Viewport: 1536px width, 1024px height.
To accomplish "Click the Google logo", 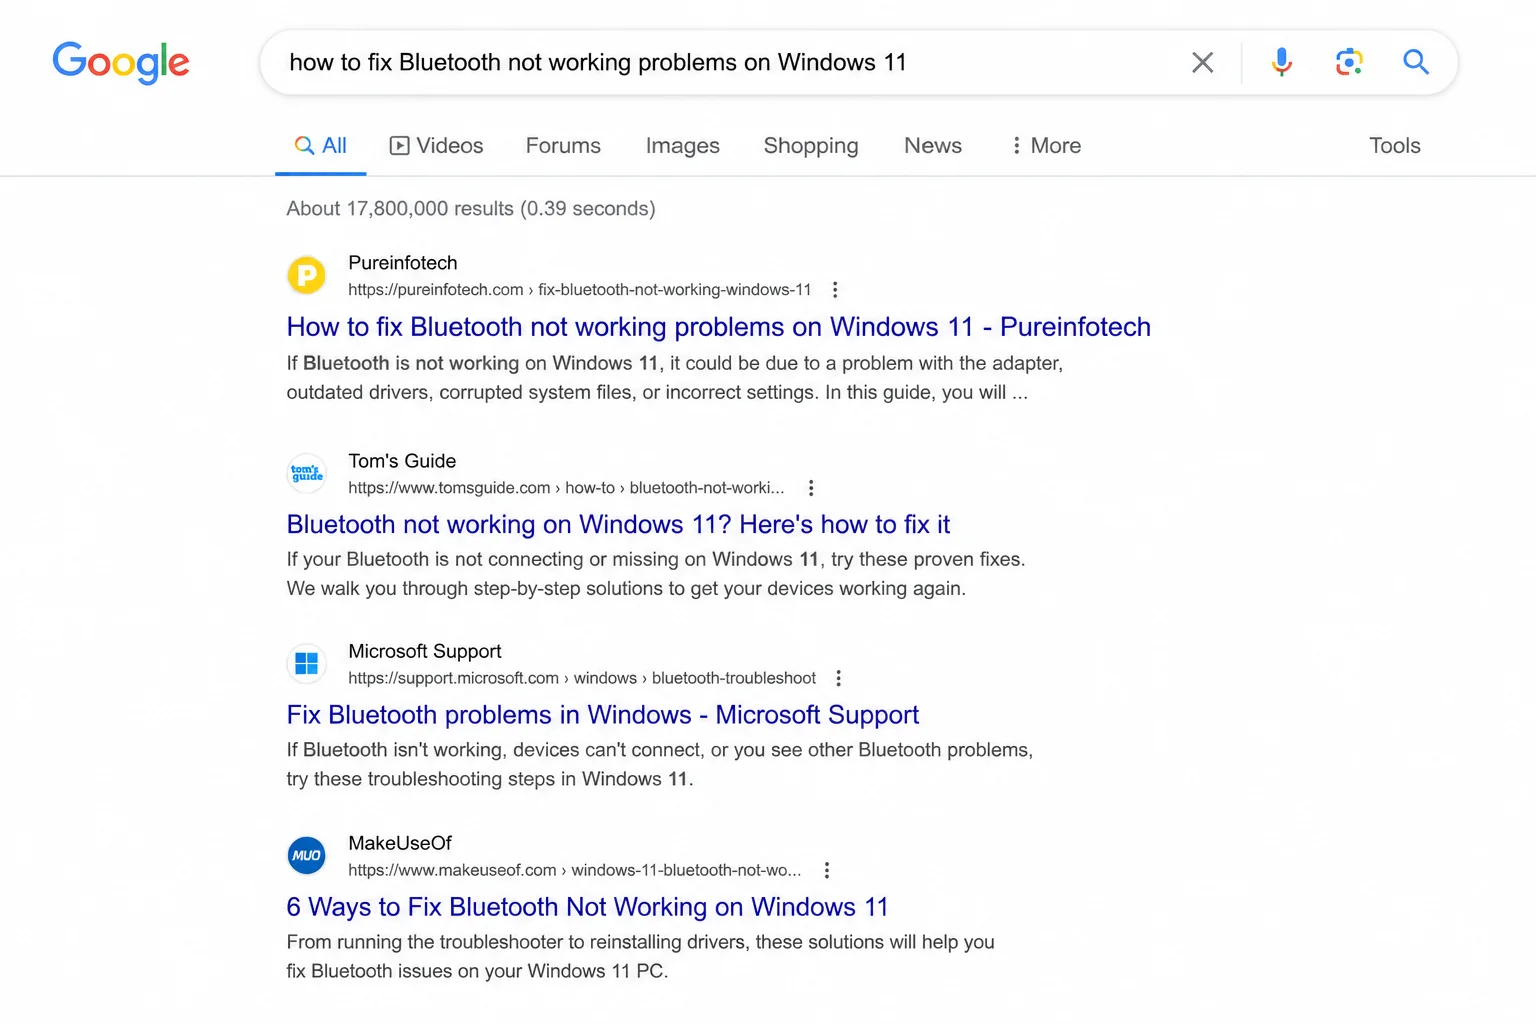I will (121, 62).
